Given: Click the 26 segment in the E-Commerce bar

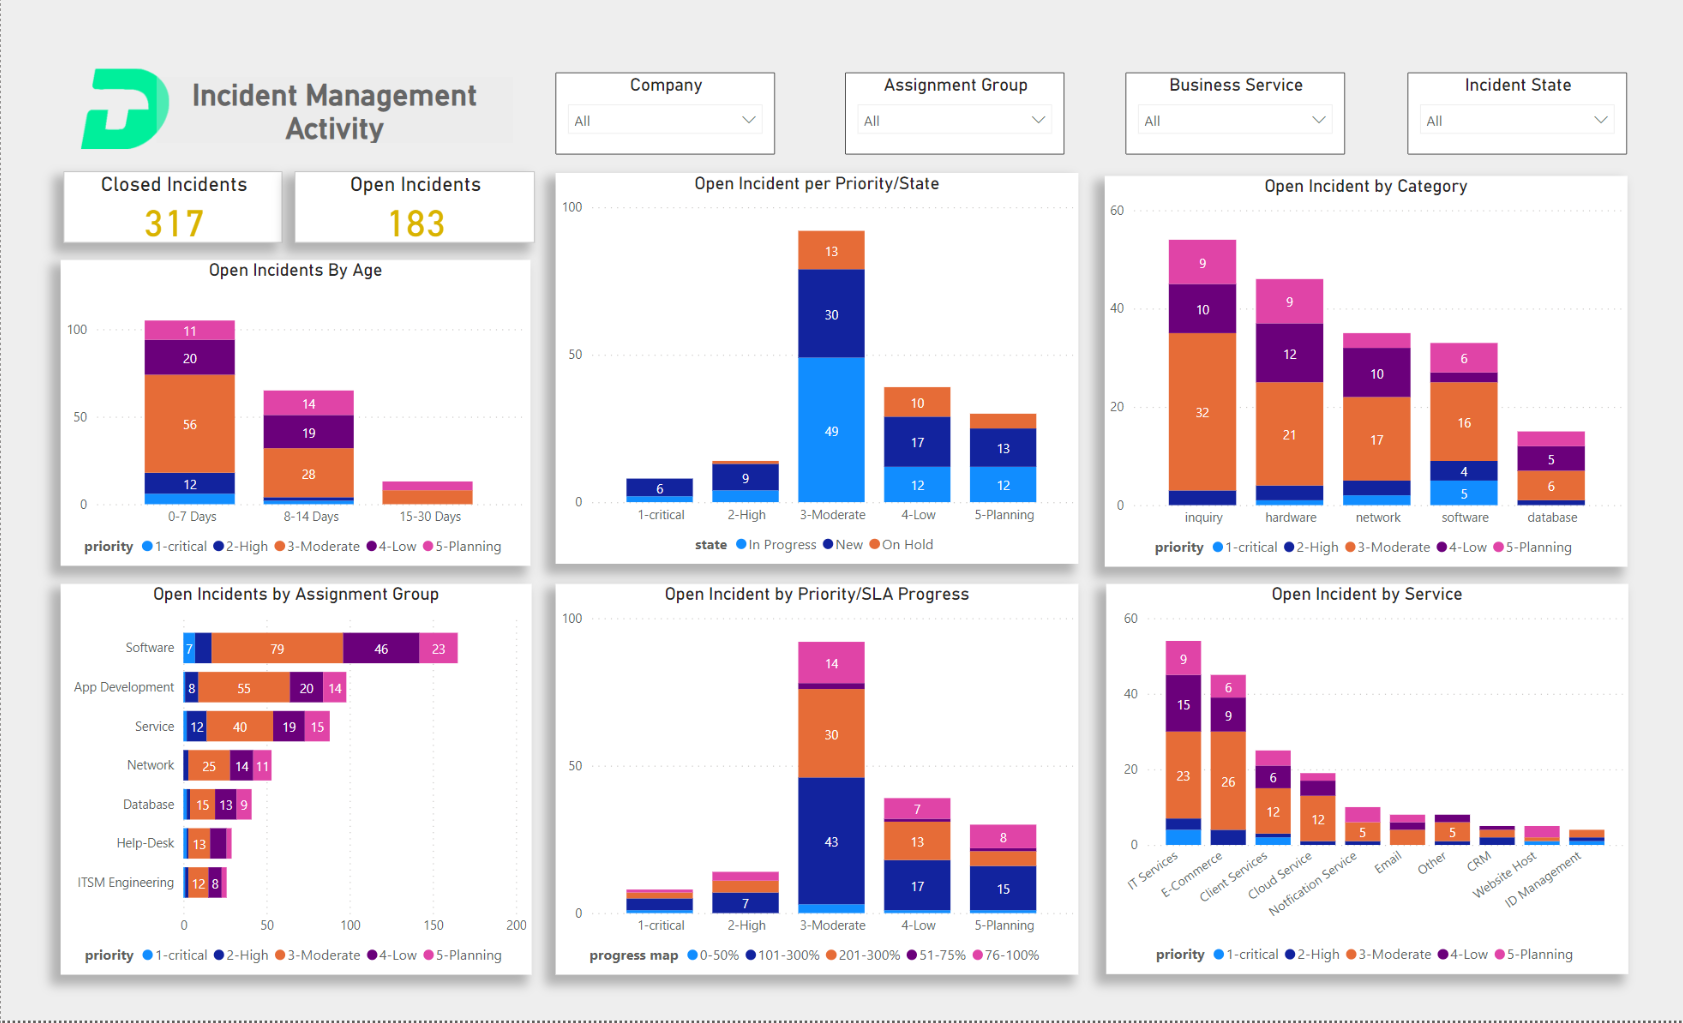Looking at the screenshot, I should click(x=1228, y=781).
